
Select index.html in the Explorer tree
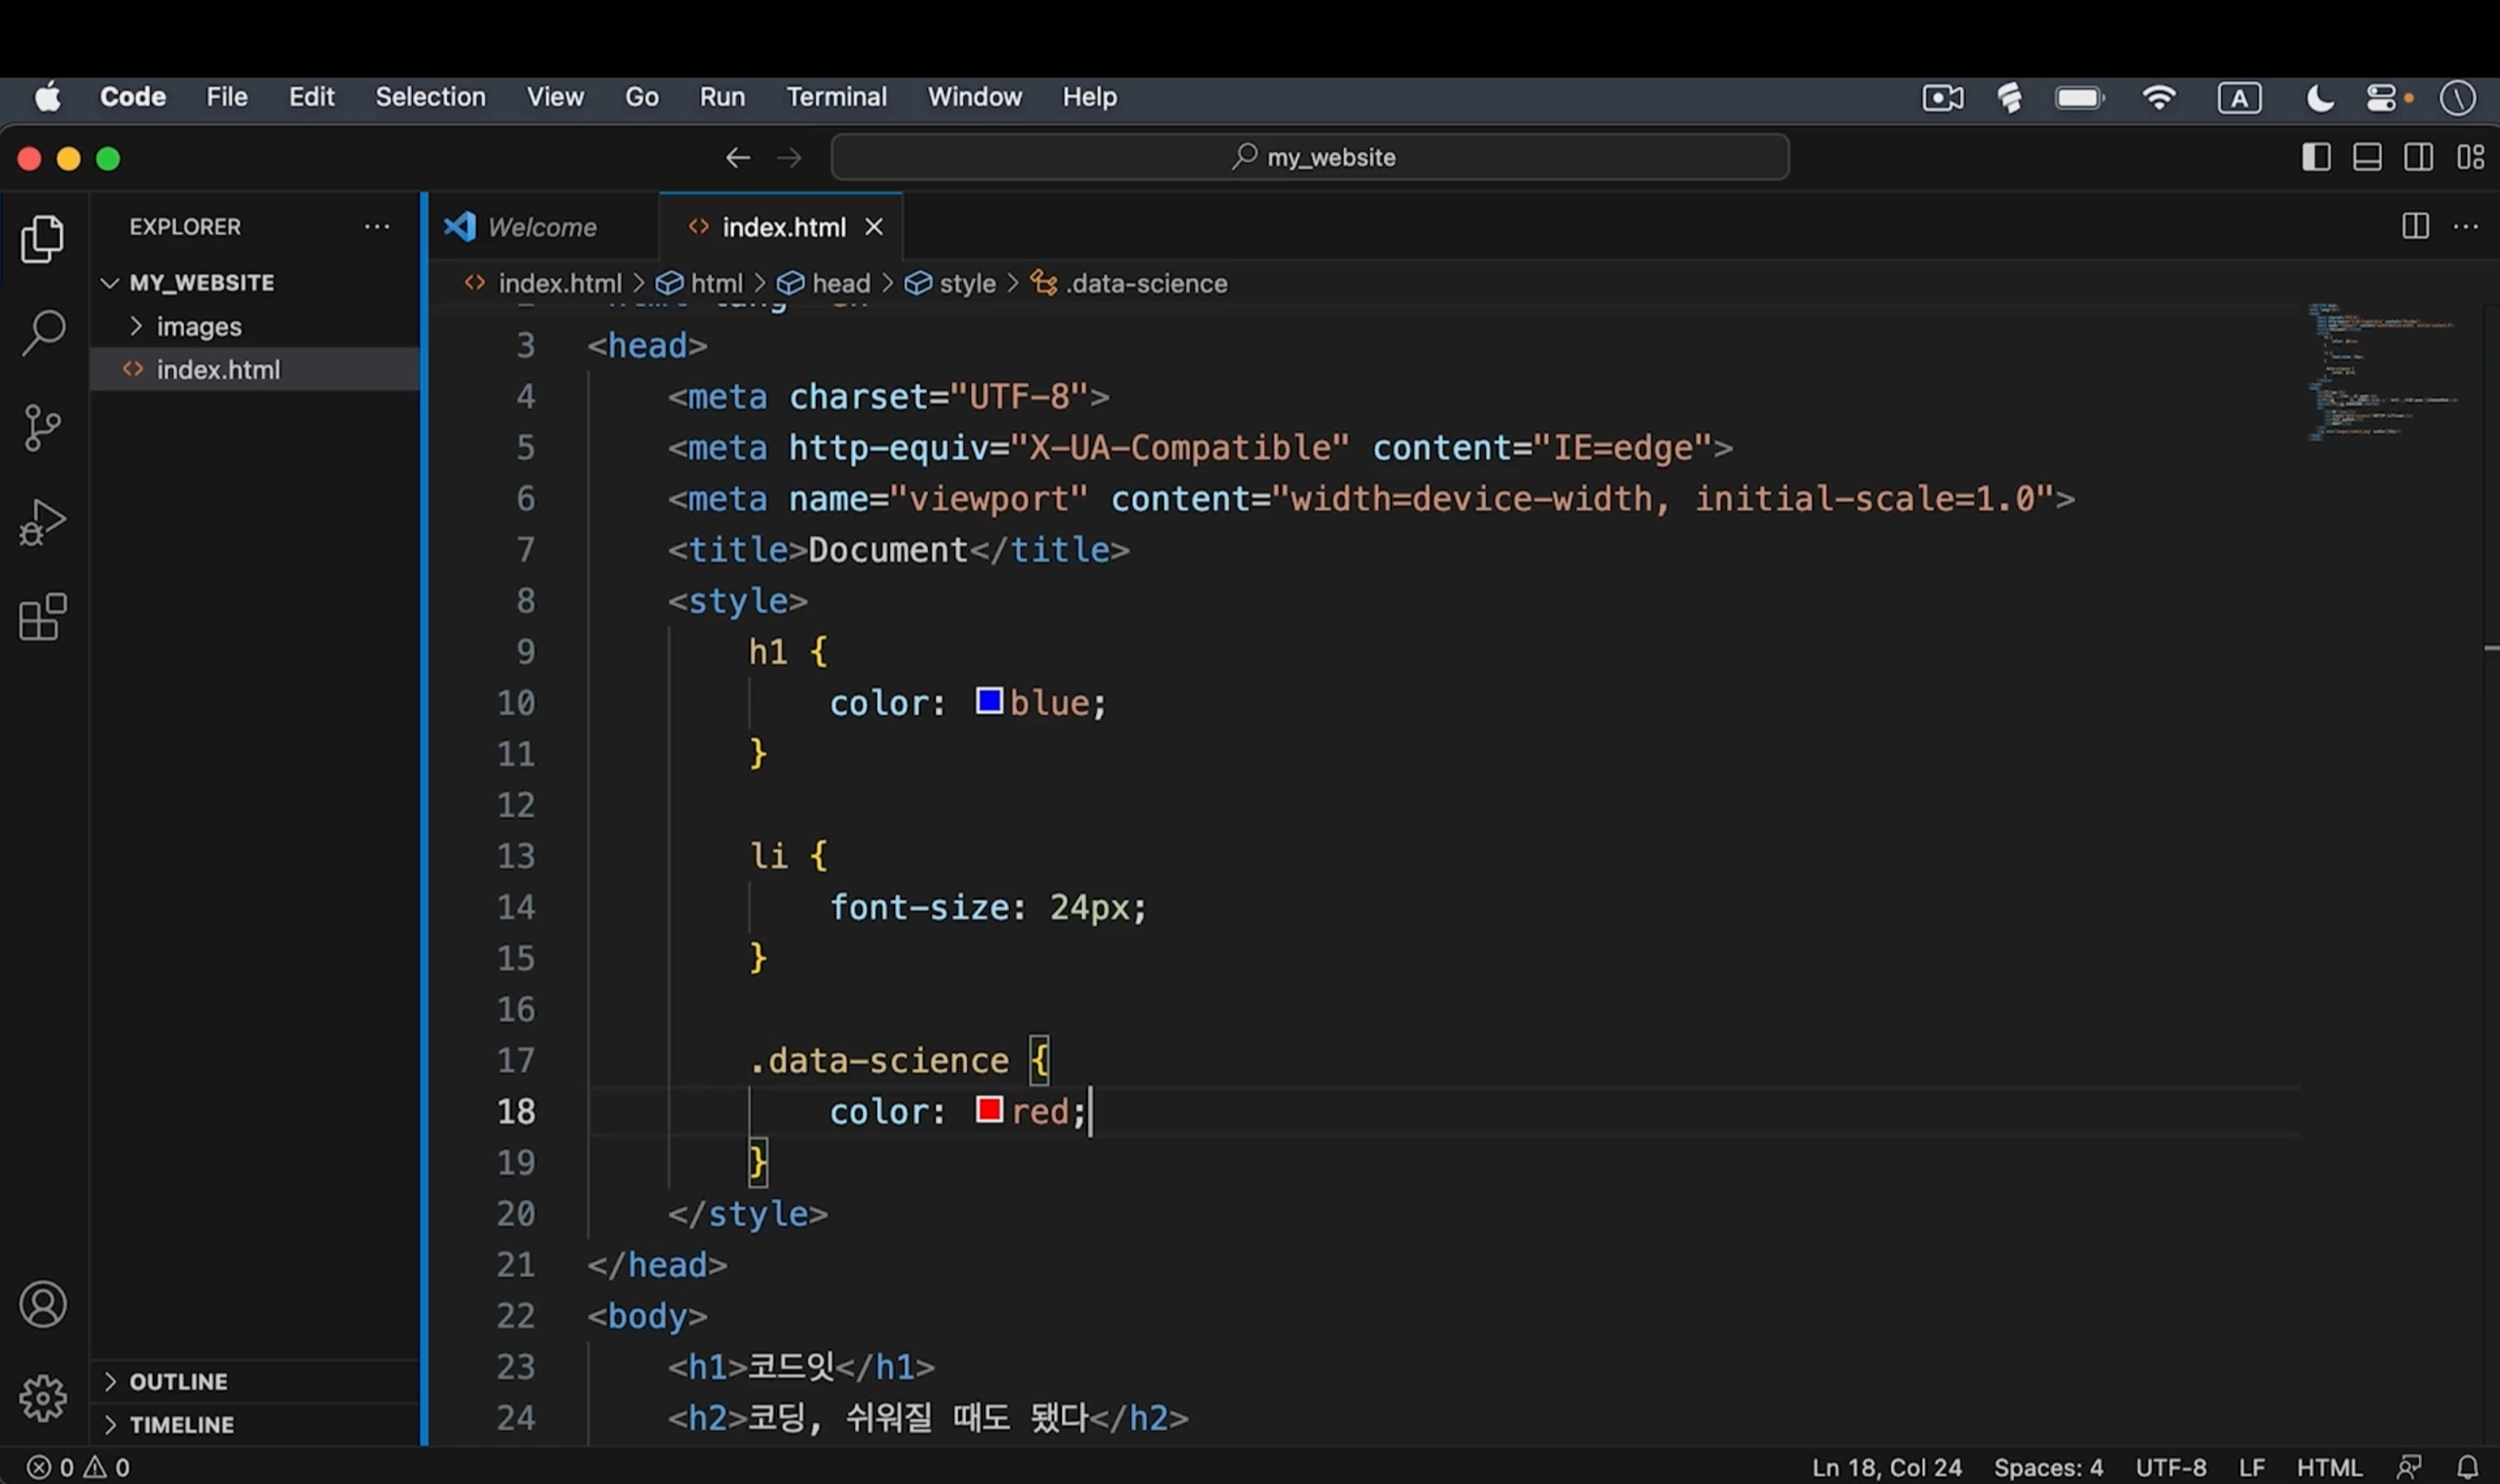(255, 370)
